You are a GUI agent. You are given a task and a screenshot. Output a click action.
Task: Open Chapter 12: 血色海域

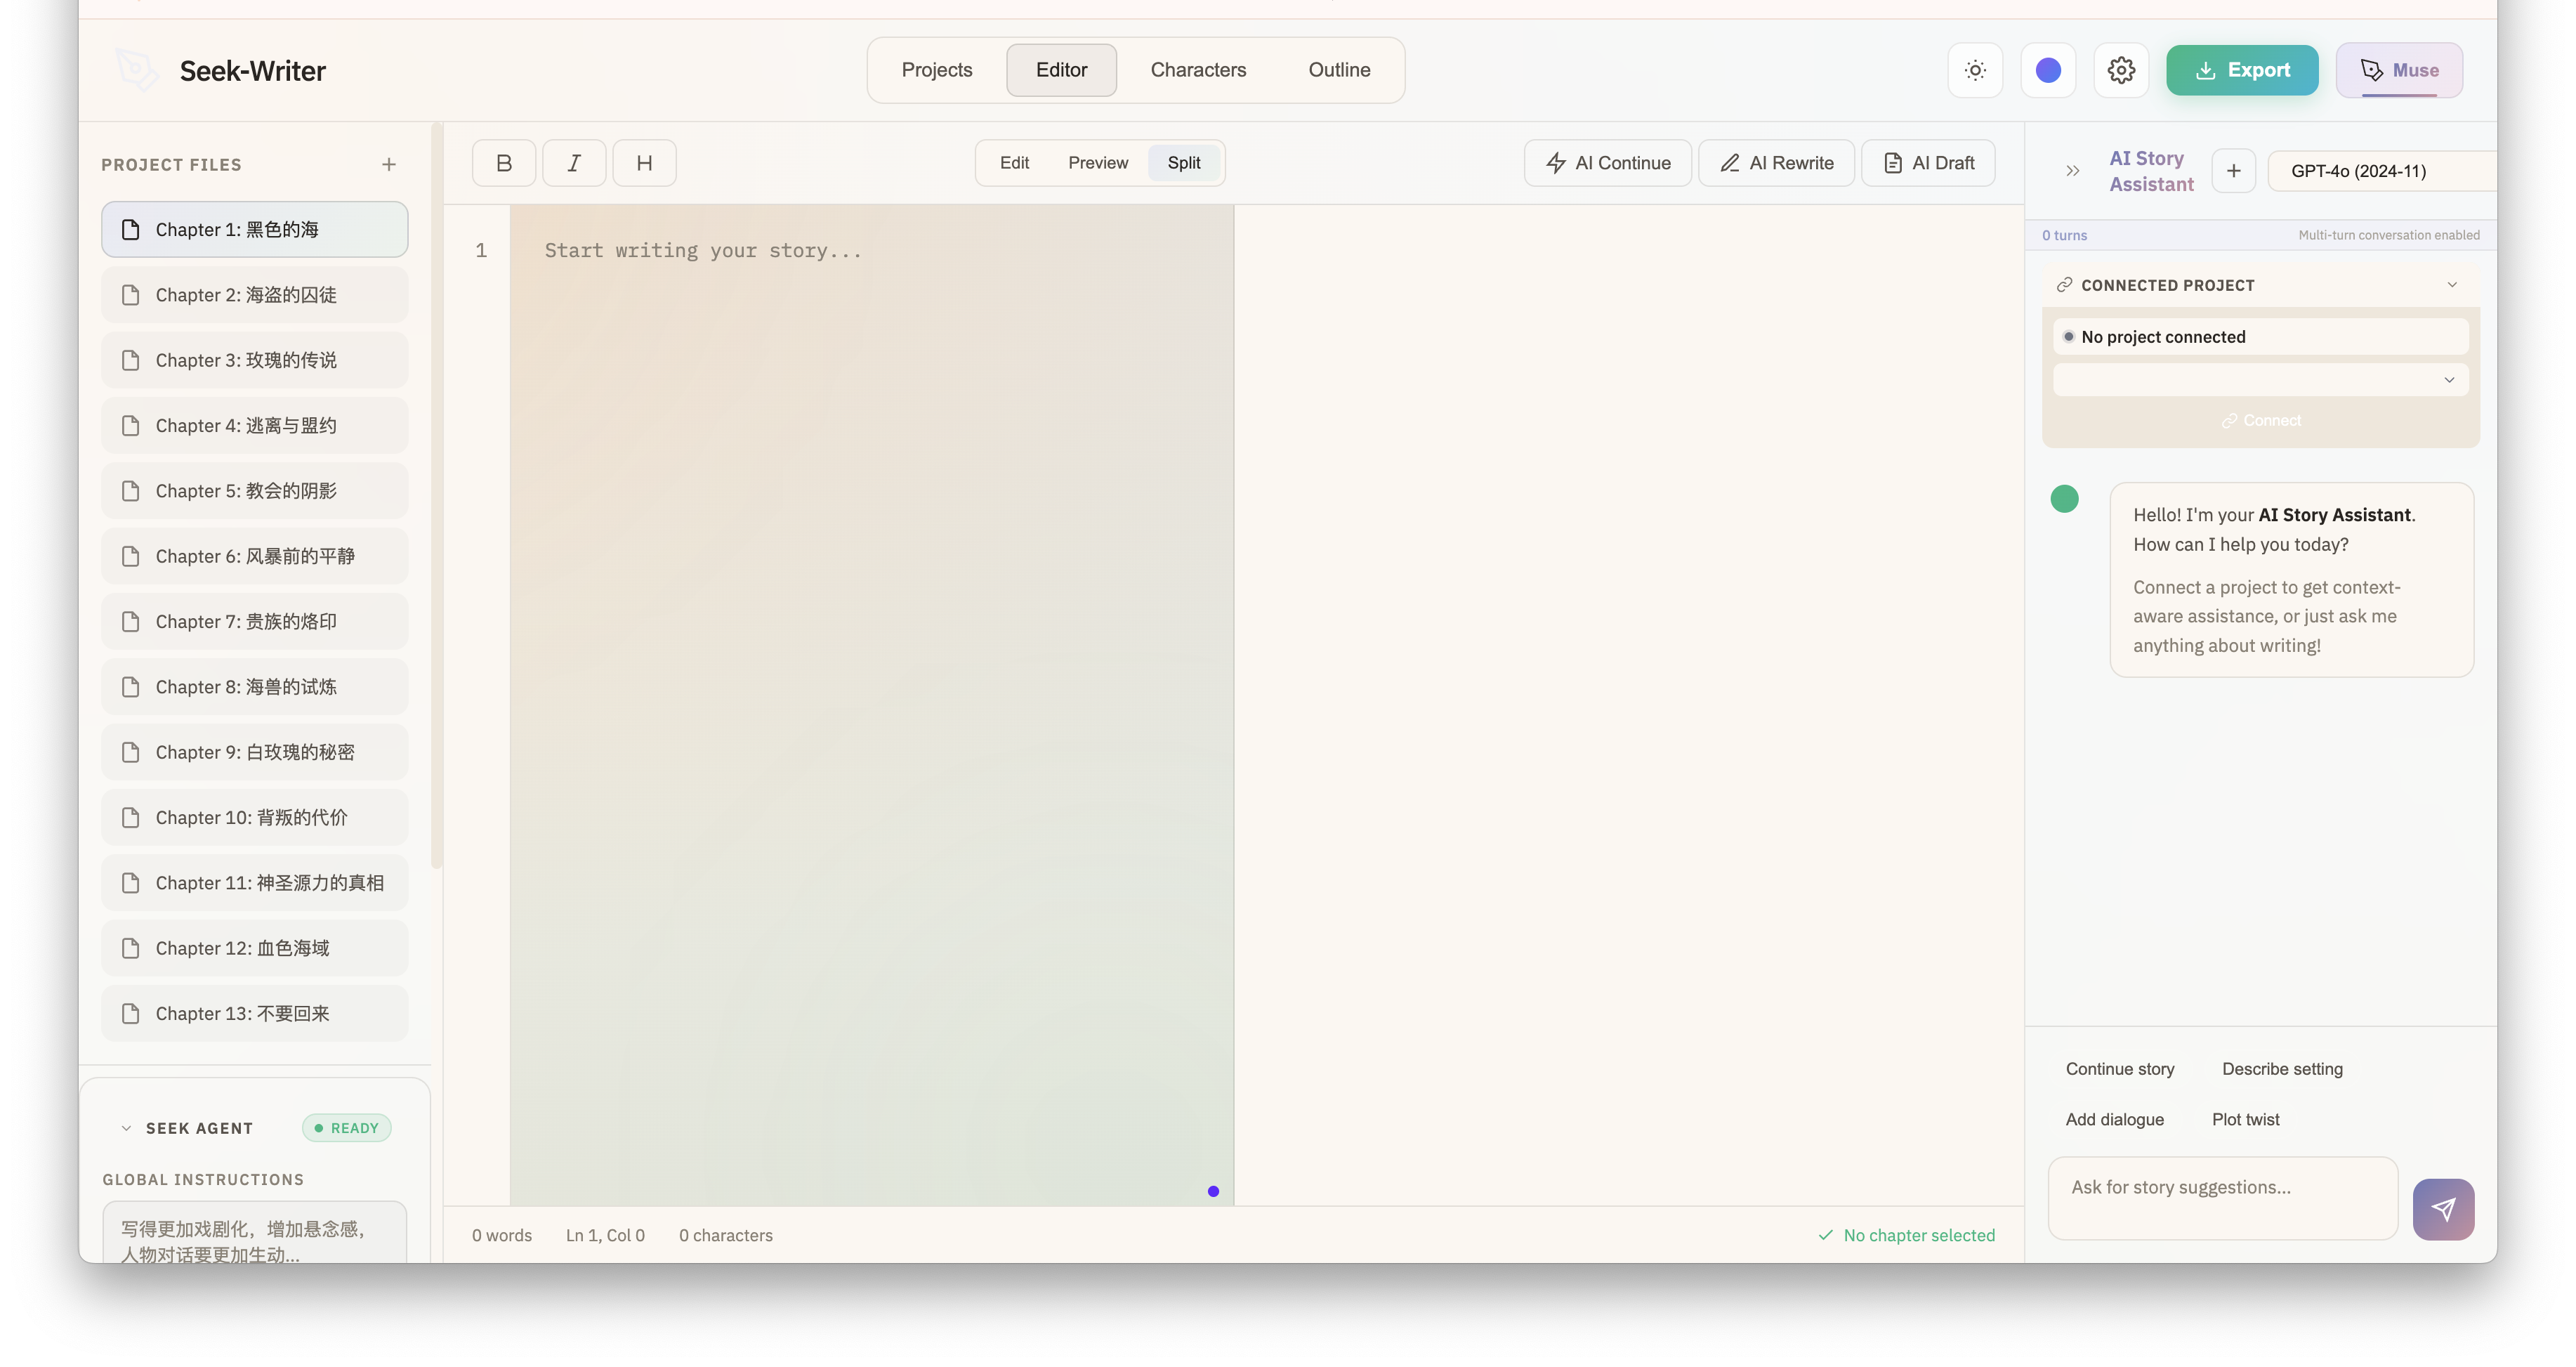pos(254,948)
